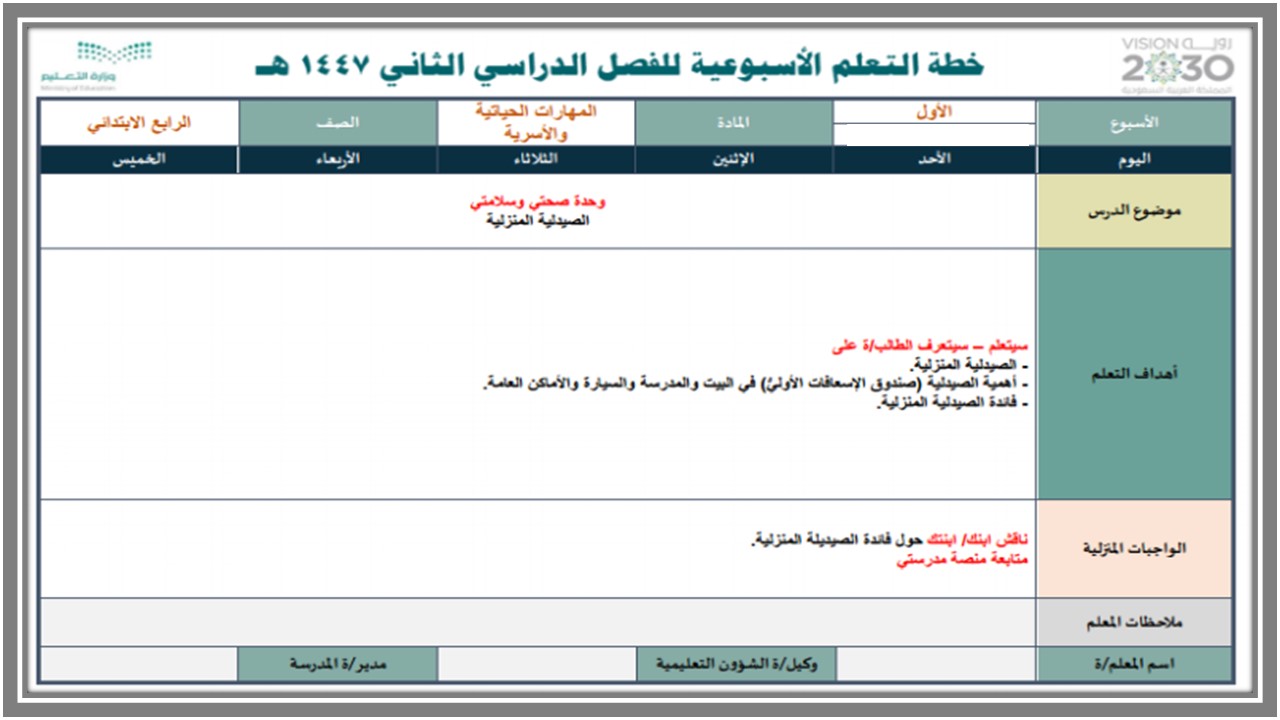Select the 'الأحد' day column
Screen dimensions: 1280x720
pos(934,160)
